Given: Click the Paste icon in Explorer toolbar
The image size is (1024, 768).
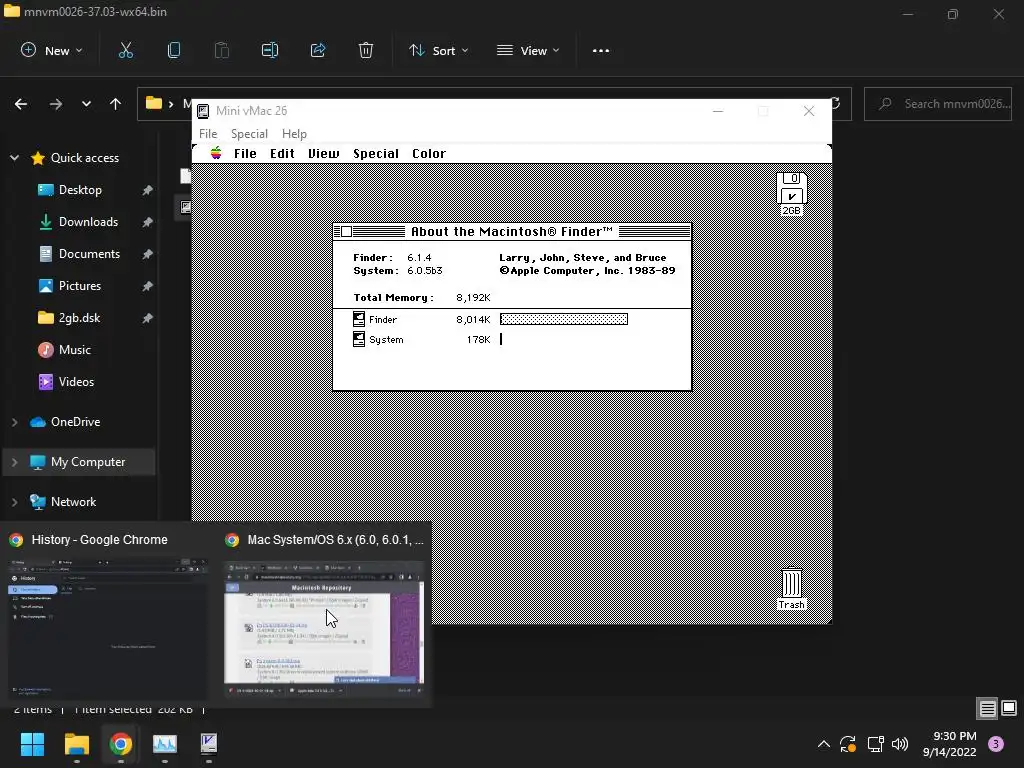Looking at the screenshot, I should tap(221, 50).
